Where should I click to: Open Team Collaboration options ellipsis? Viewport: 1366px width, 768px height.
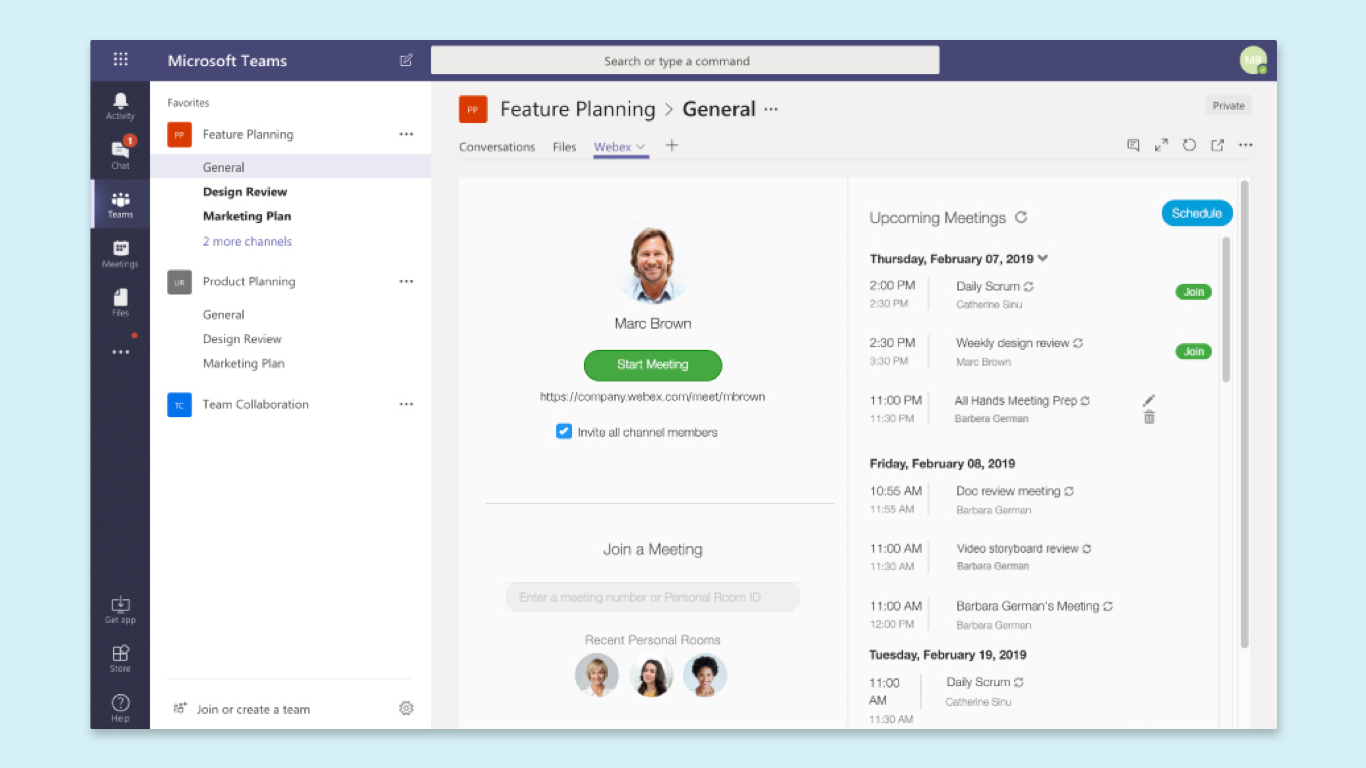[x=406, y=404]
